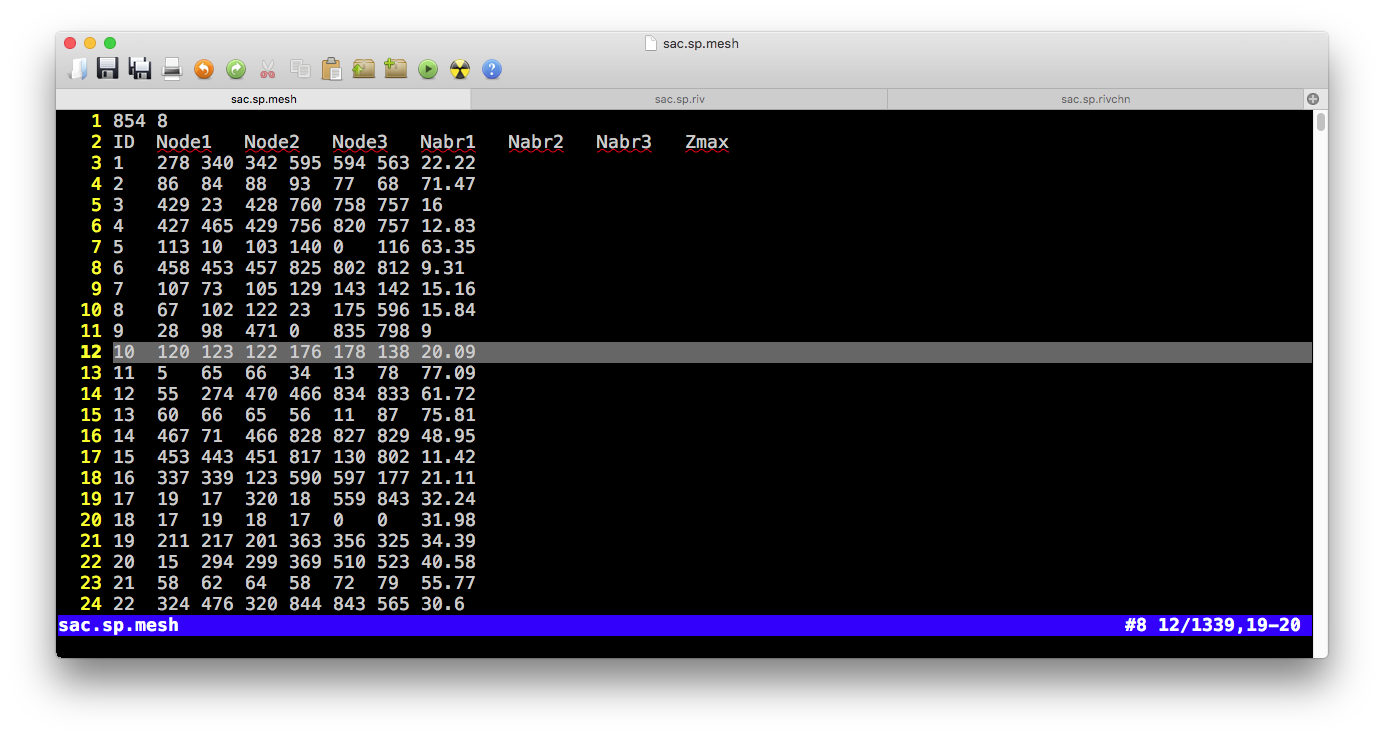Switch to the sac.sp.rivchn tab
Screen dimensions: 1384x738
click(x=1095, y=99)
